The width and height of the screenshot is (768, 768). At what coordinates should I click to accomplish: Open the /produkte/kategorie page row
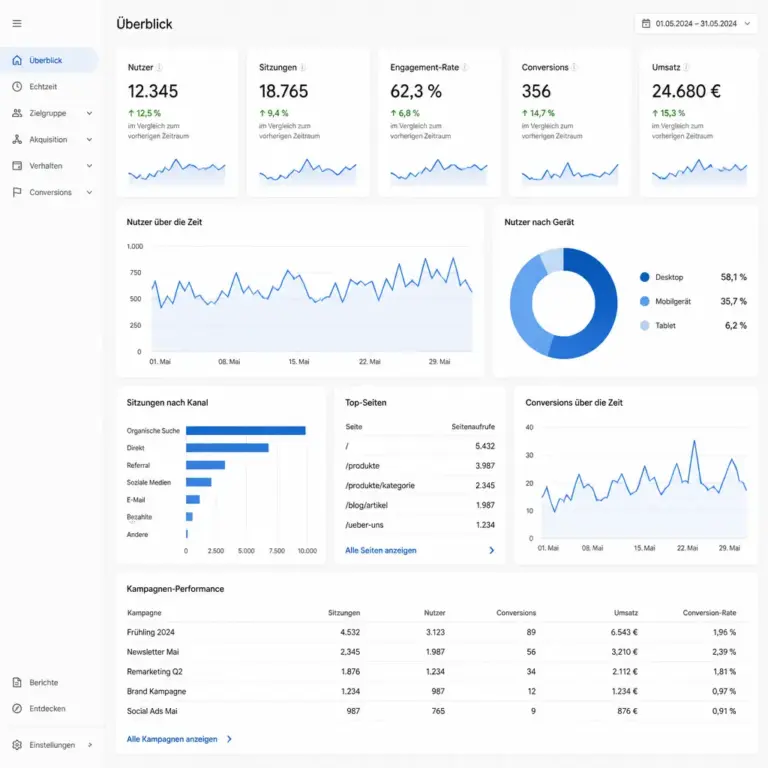(x=420, y=485)
